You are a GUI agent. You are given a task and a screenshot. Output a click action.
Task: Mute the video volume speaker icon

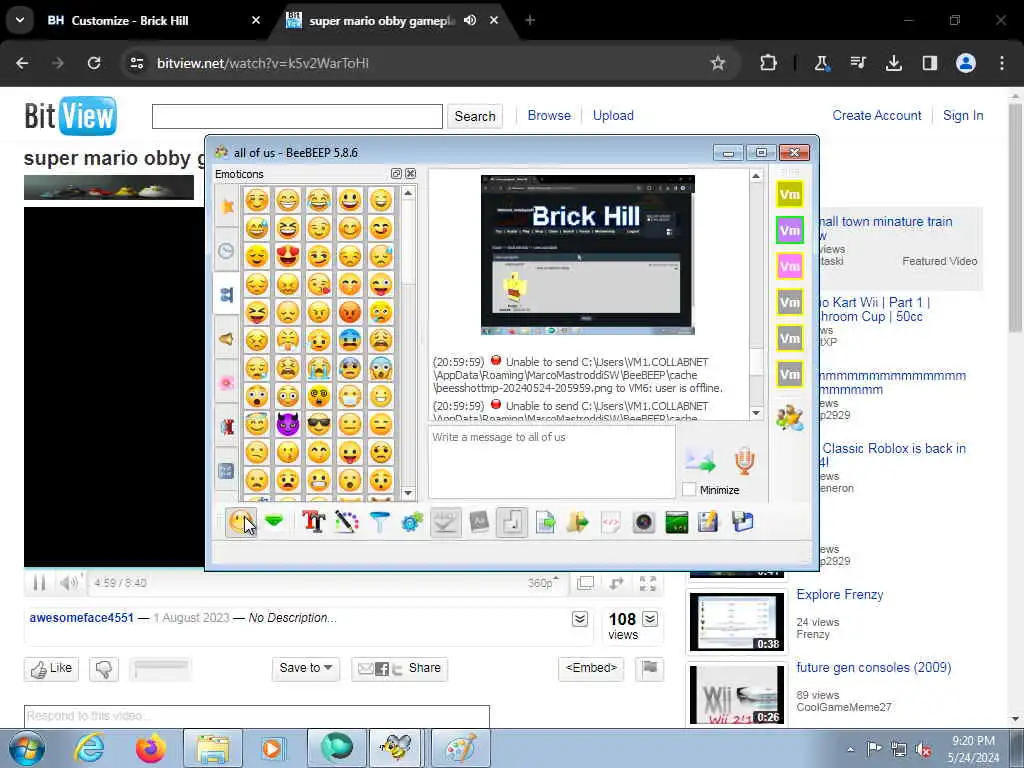click(x=69, y=583)
